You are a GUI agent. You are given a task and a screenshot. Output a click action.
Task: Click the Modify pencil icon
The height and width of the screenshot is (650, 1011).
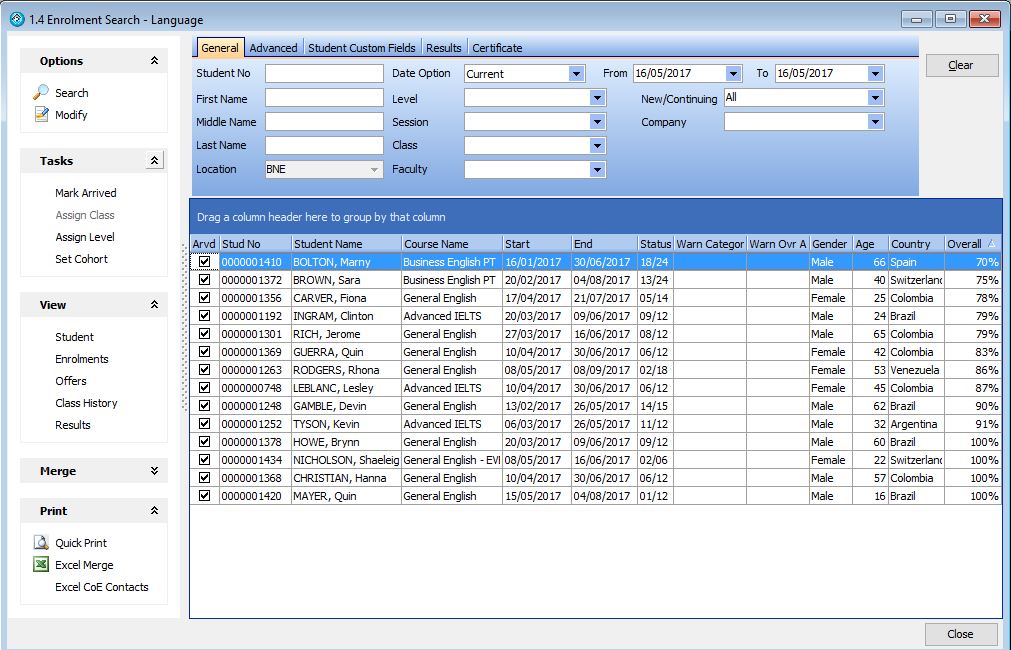41,114
